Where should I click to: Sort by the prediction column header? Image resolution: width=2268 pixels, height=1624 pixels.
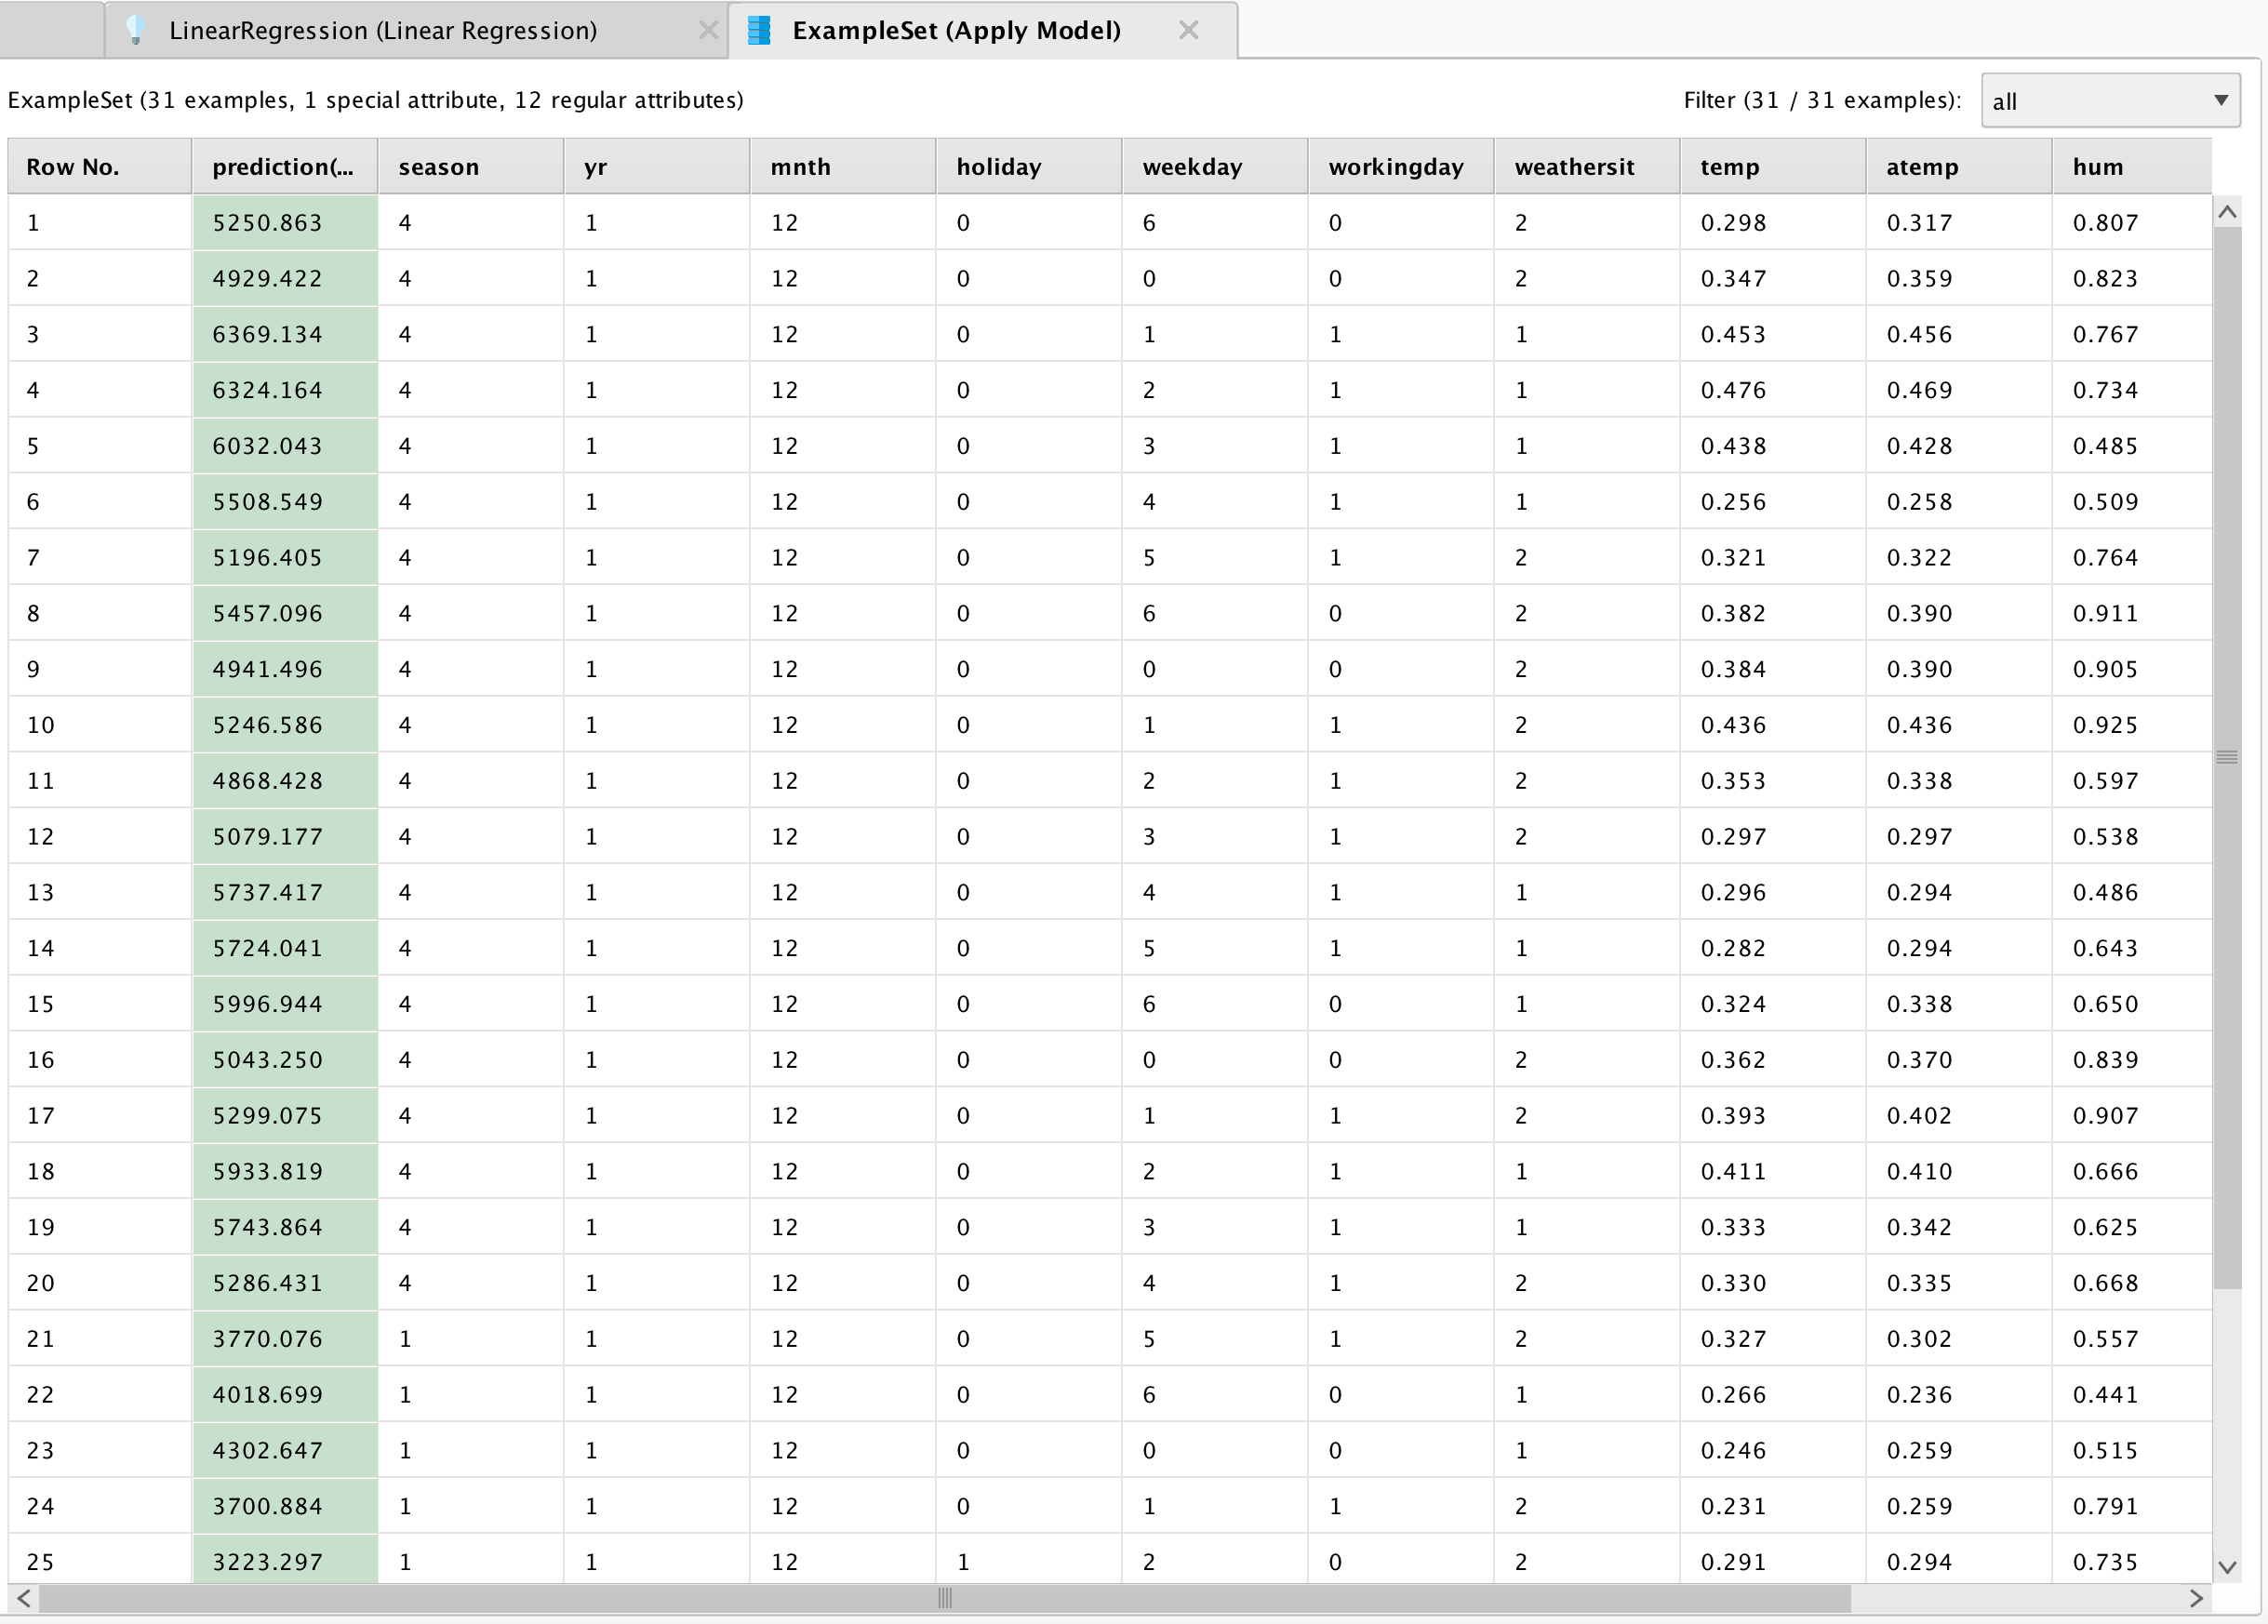[x=285, y=166]
